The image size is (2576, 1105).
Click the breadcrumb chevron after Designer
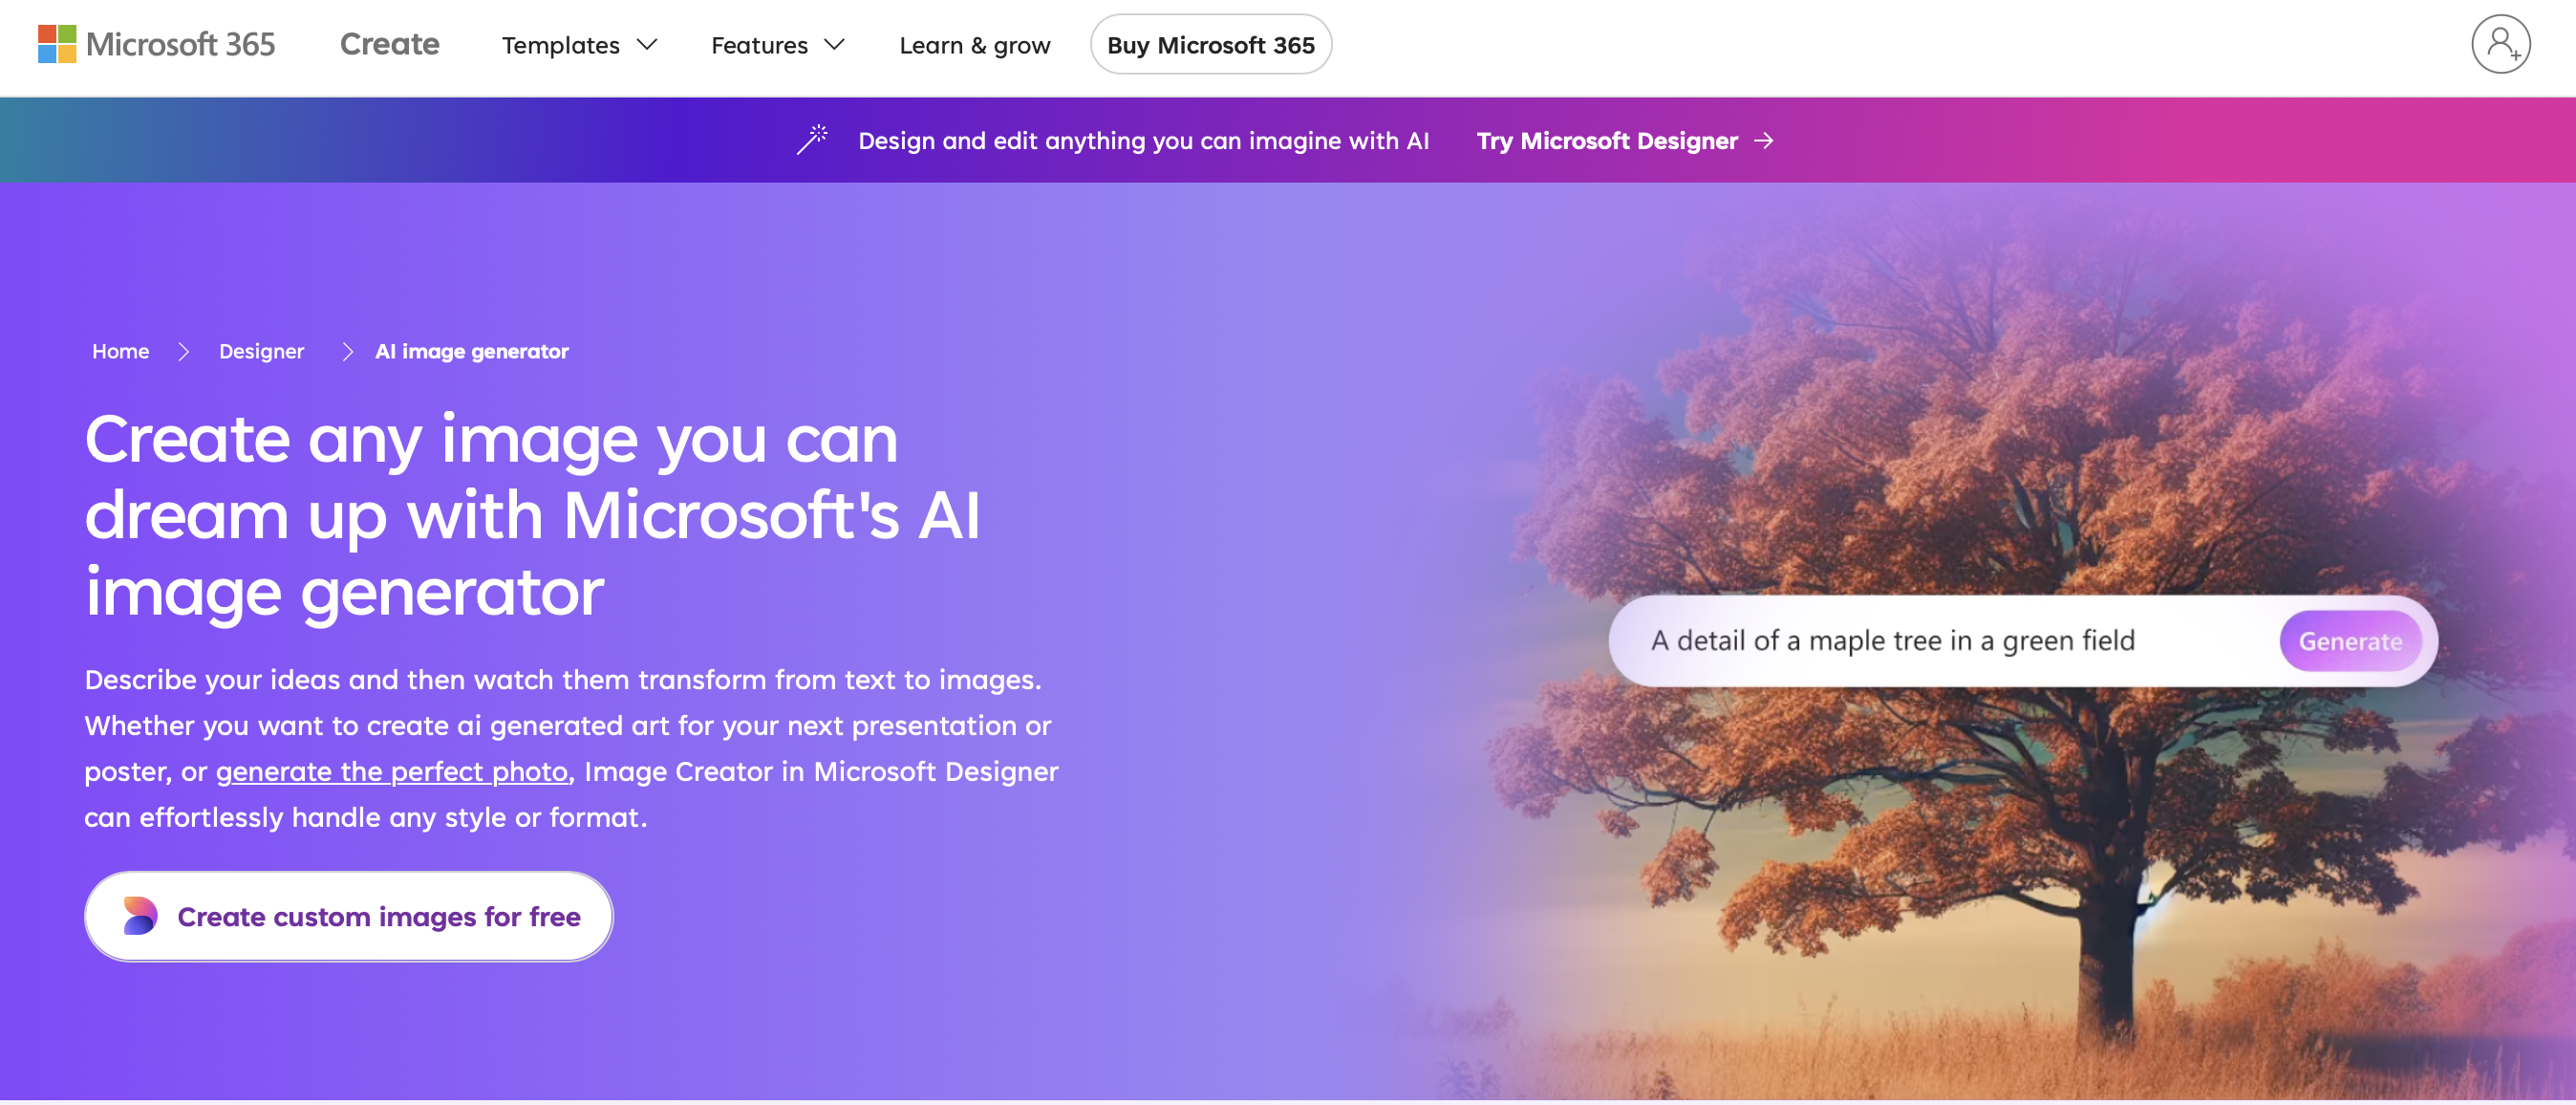tap(348, 352)
